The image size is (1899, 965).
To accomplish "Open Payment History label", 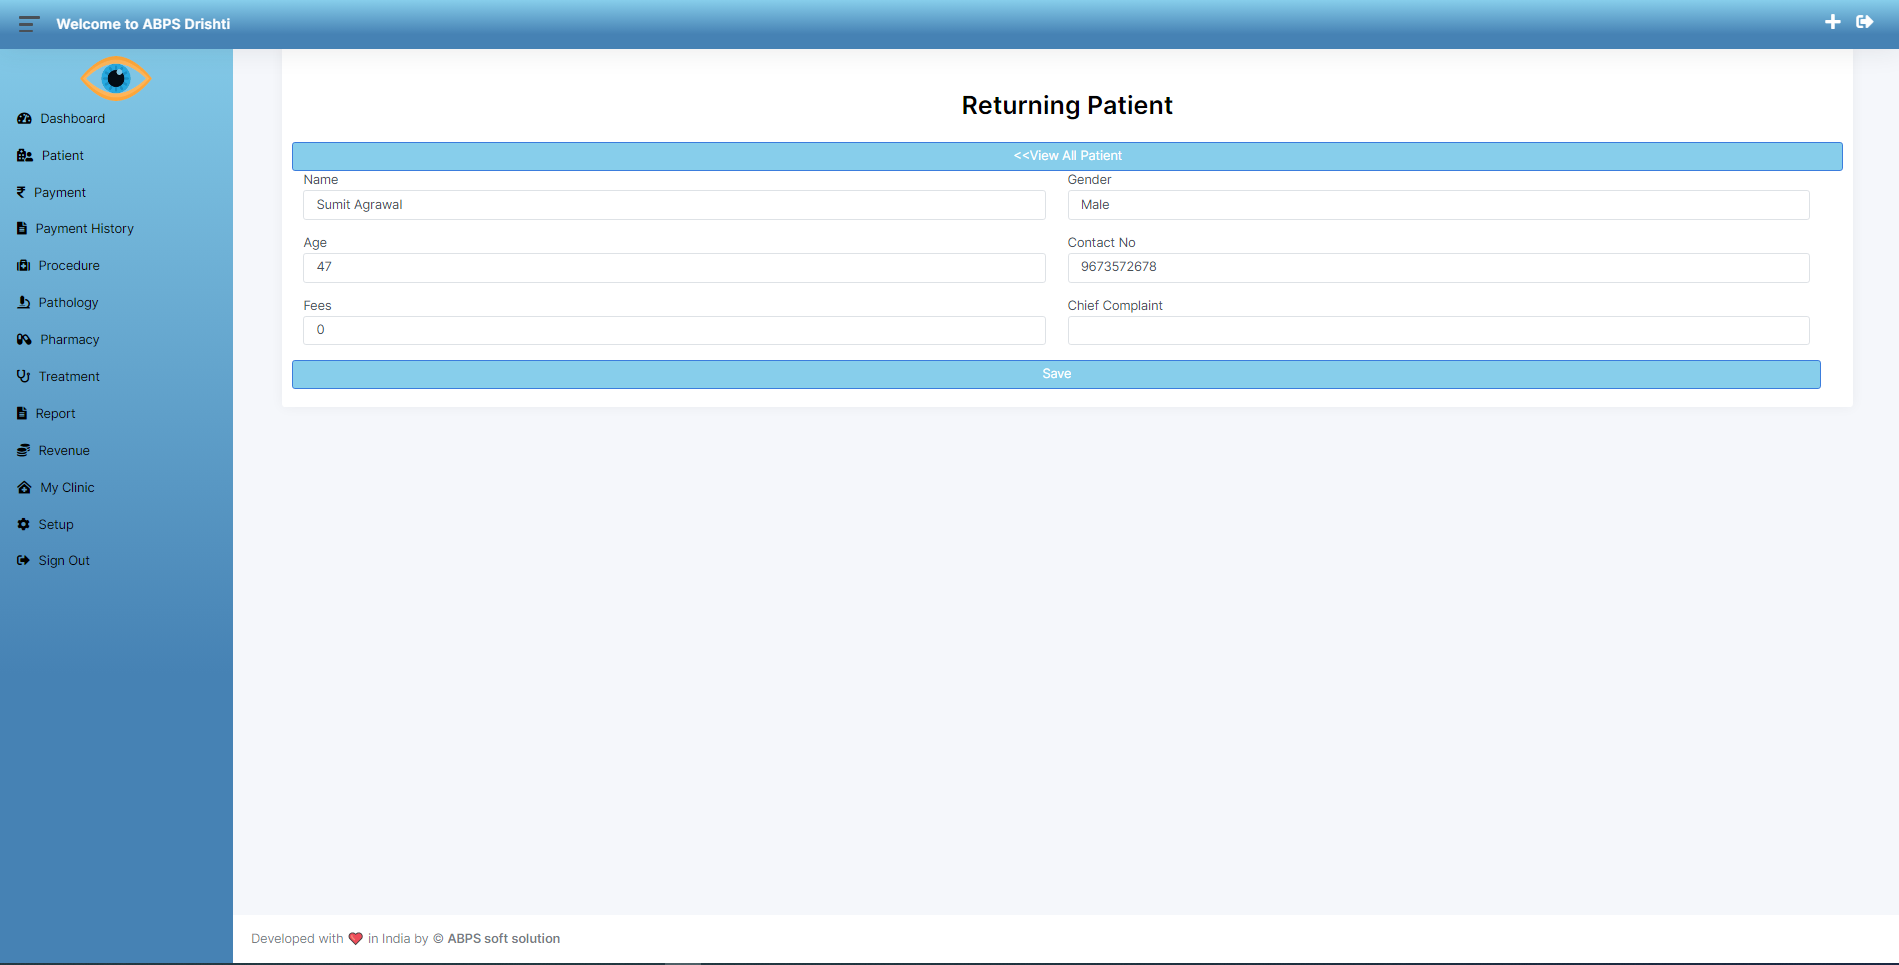I will pyautogui.click(x=85, y=229).
